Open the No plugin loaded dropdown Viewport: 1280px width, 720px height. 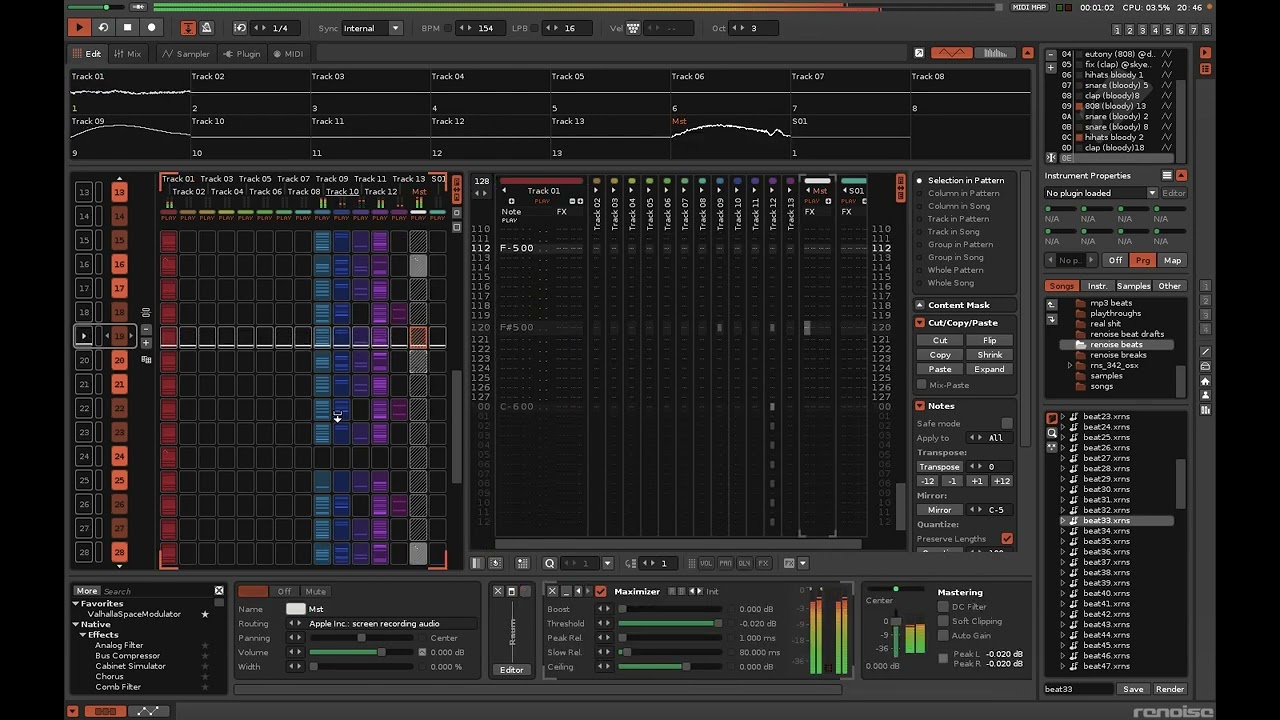[x=1101, y=193]
